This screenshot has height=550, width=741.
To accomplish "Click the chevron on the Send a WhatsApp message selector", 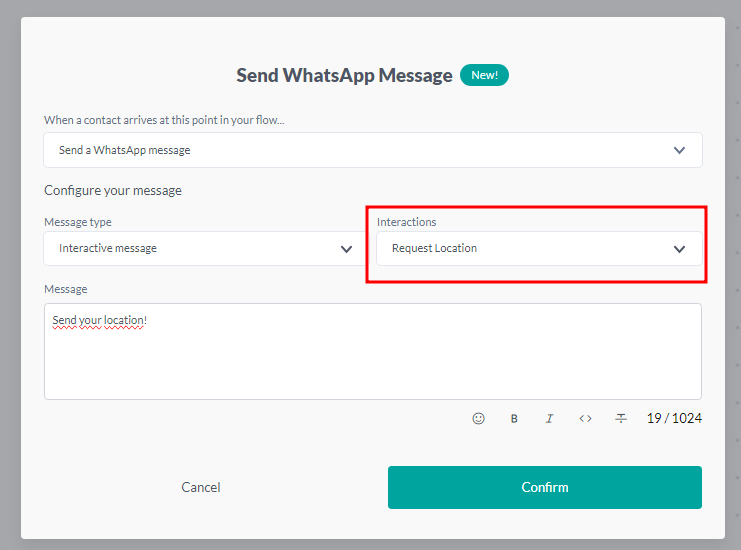I will pyautogui.click(x=679, y=150).
